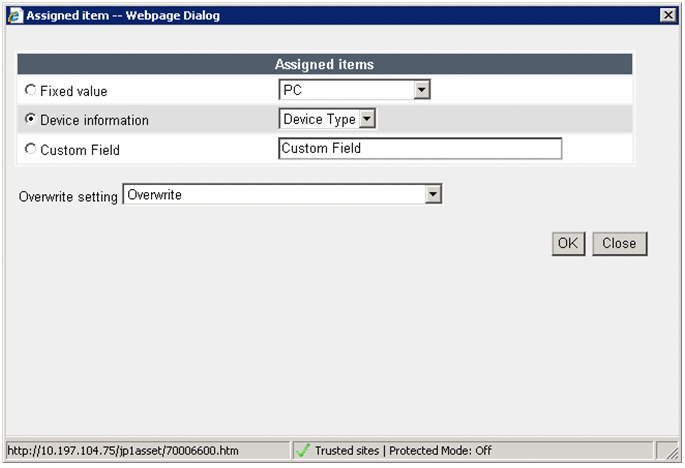This screenshot has width=685, height=468.
Task: Click the Close button next to OK
Action: tap(619, 243)
